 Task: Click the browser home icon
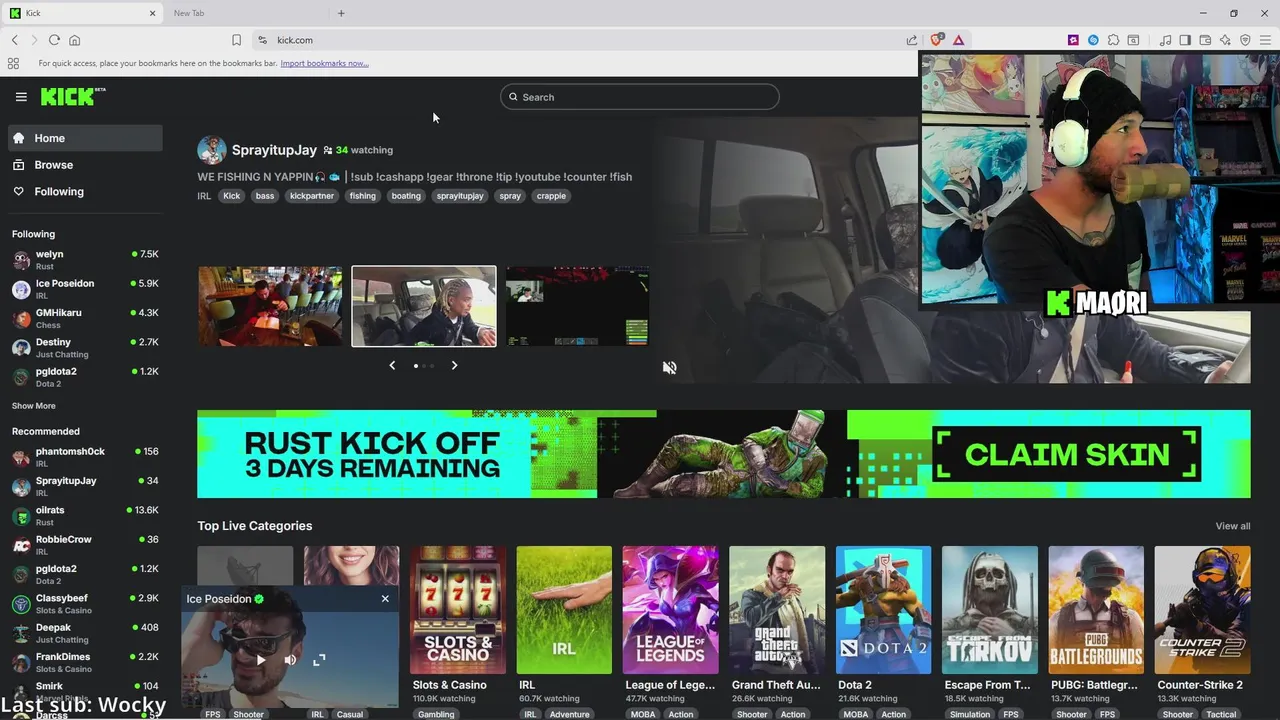(74, 40)
